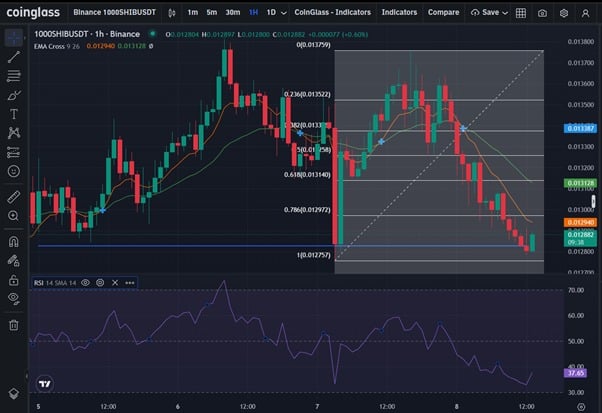Toggle RSI indicator visibility eye
602x413 pixels.
click(85, 283)
